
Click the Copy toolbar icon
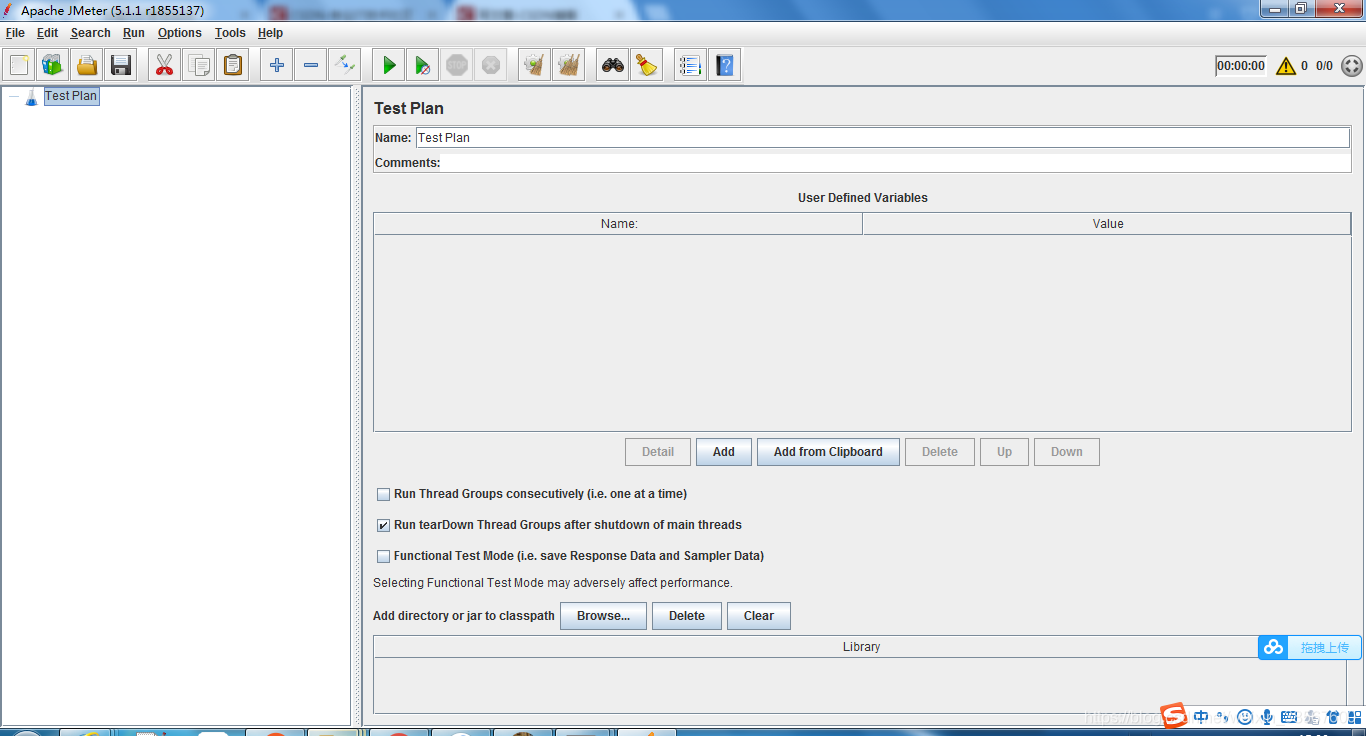199,66
